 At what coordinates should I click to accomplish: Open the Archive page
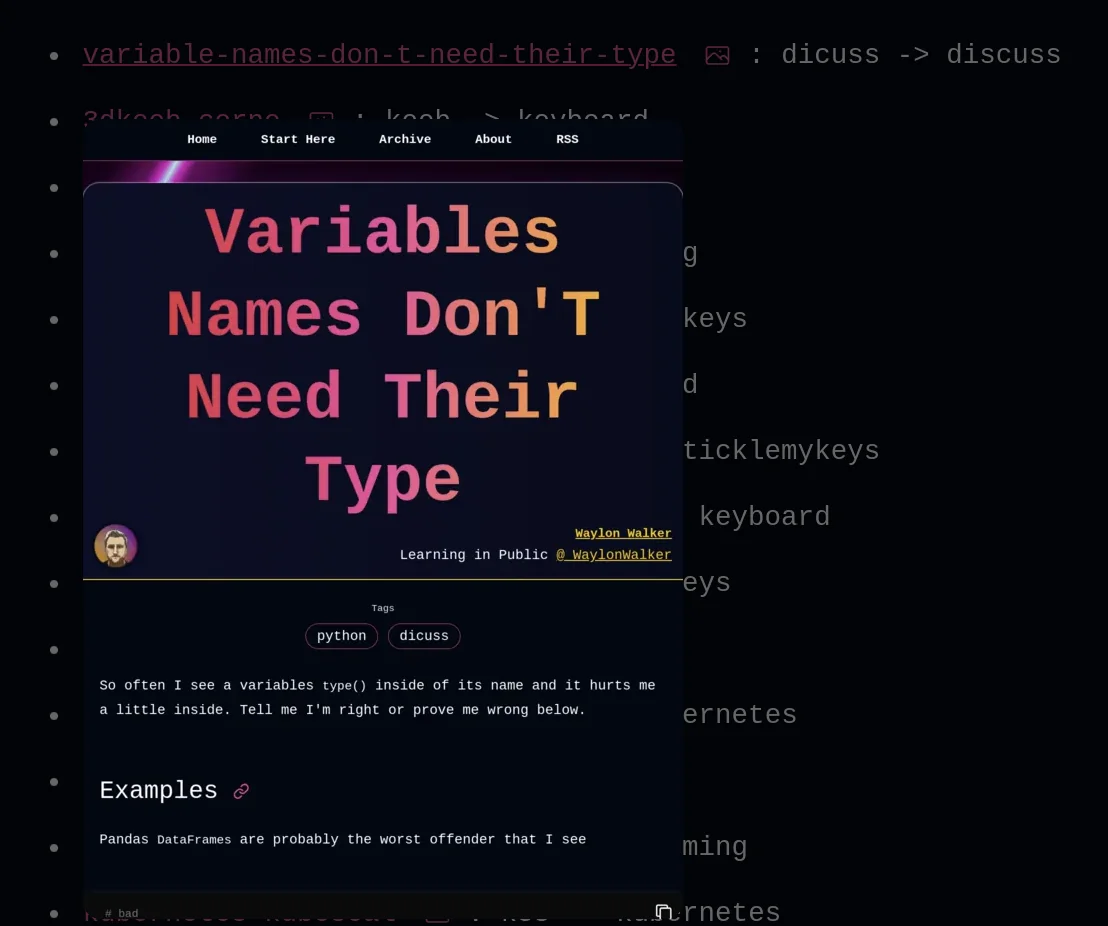(405, 139)
